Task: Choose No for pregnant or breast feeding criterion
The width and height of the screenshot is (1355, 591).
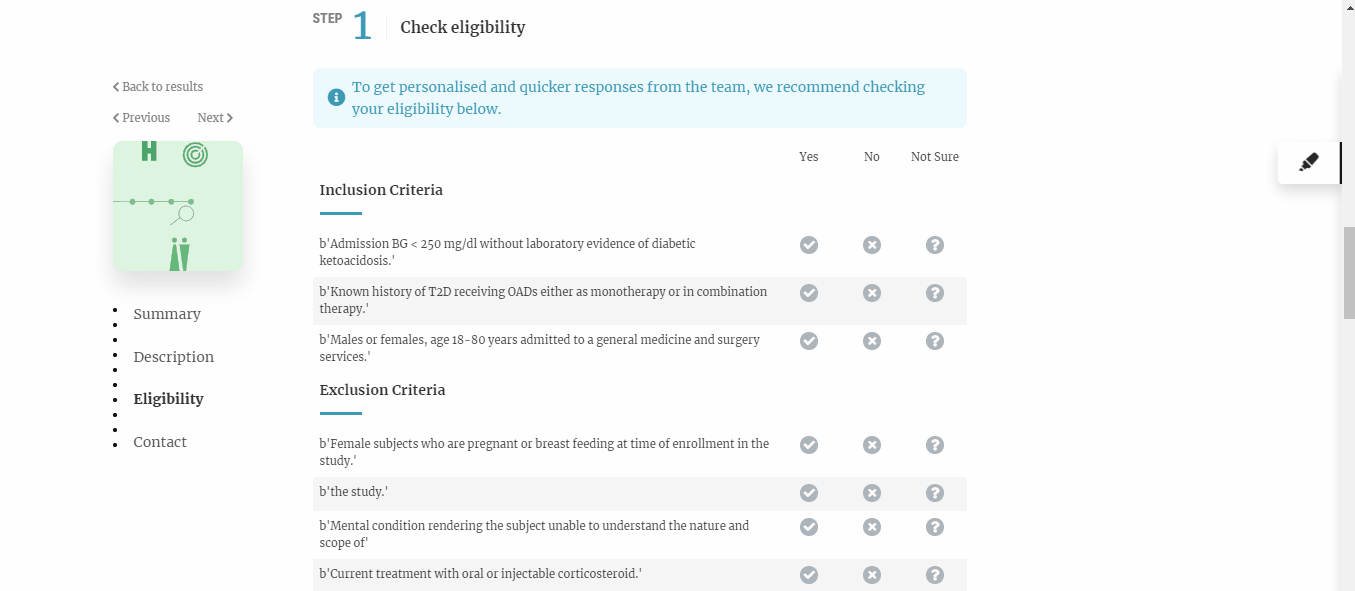Action: pos(872,445)
